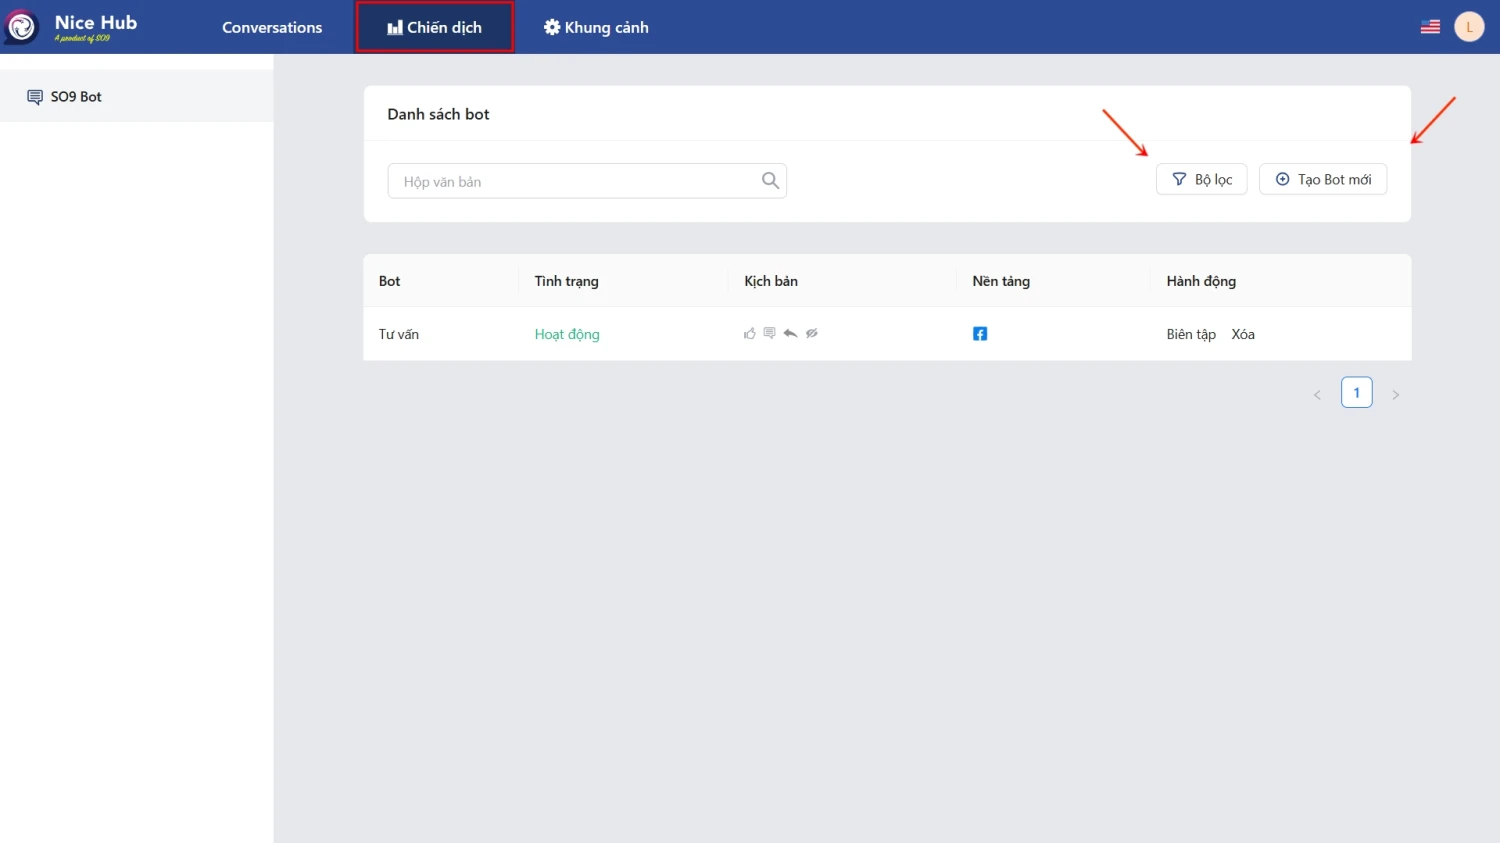Click the comment scenario icon
This screenshot has height=843, width=1500.
(x=769, y=333)
